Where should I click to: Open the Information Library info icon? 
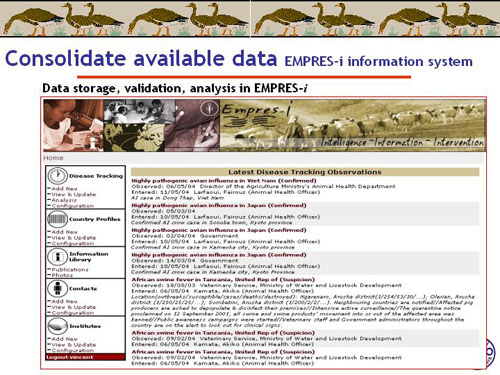57,257
